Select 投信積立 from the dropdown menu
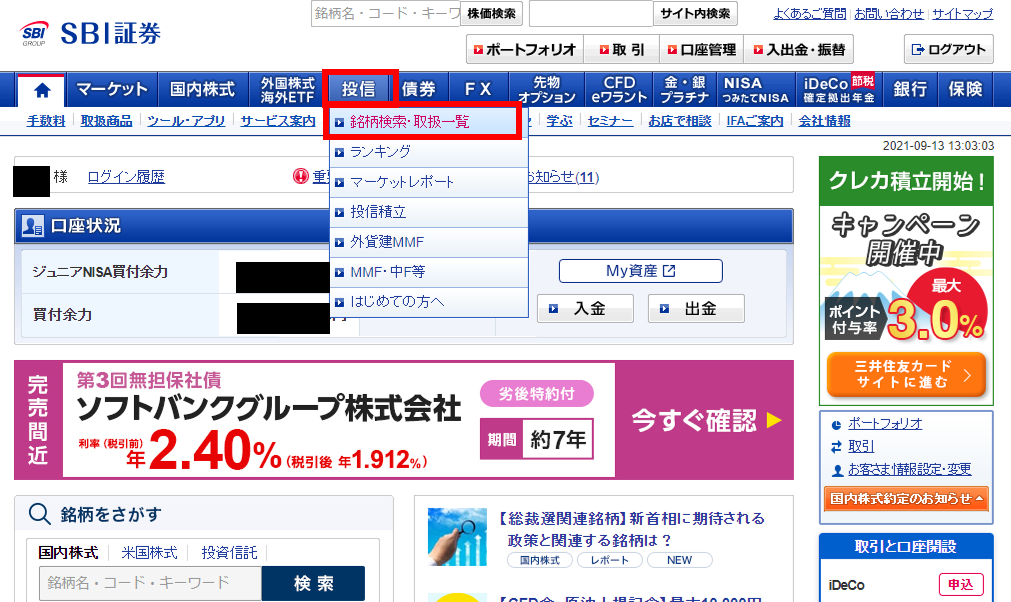Screen dimensions: 1011x602 [429, 212]
